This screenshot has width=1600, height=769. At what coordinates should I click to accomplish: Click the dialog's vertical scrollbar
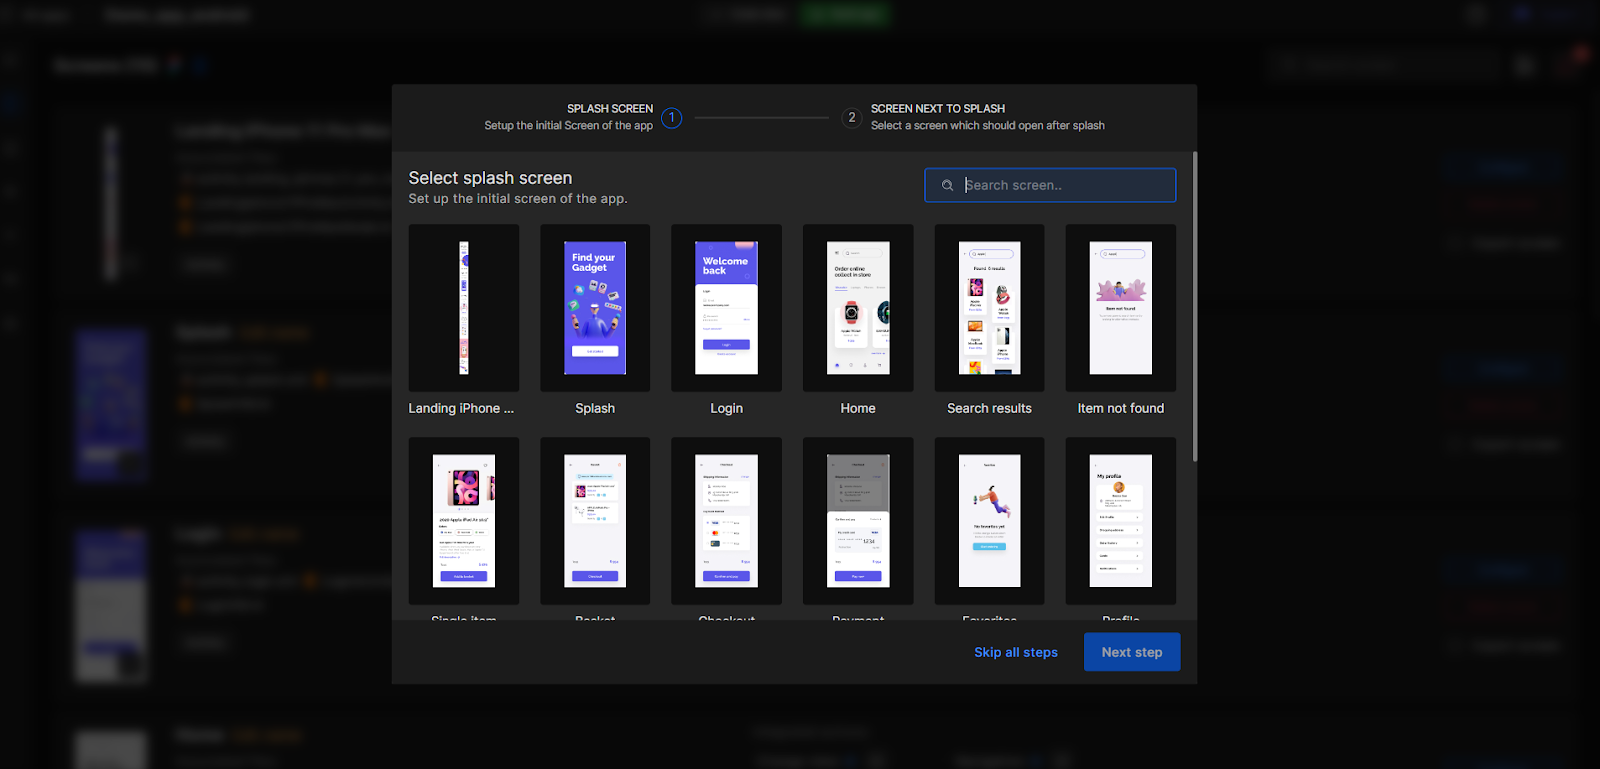point(1194,306)
